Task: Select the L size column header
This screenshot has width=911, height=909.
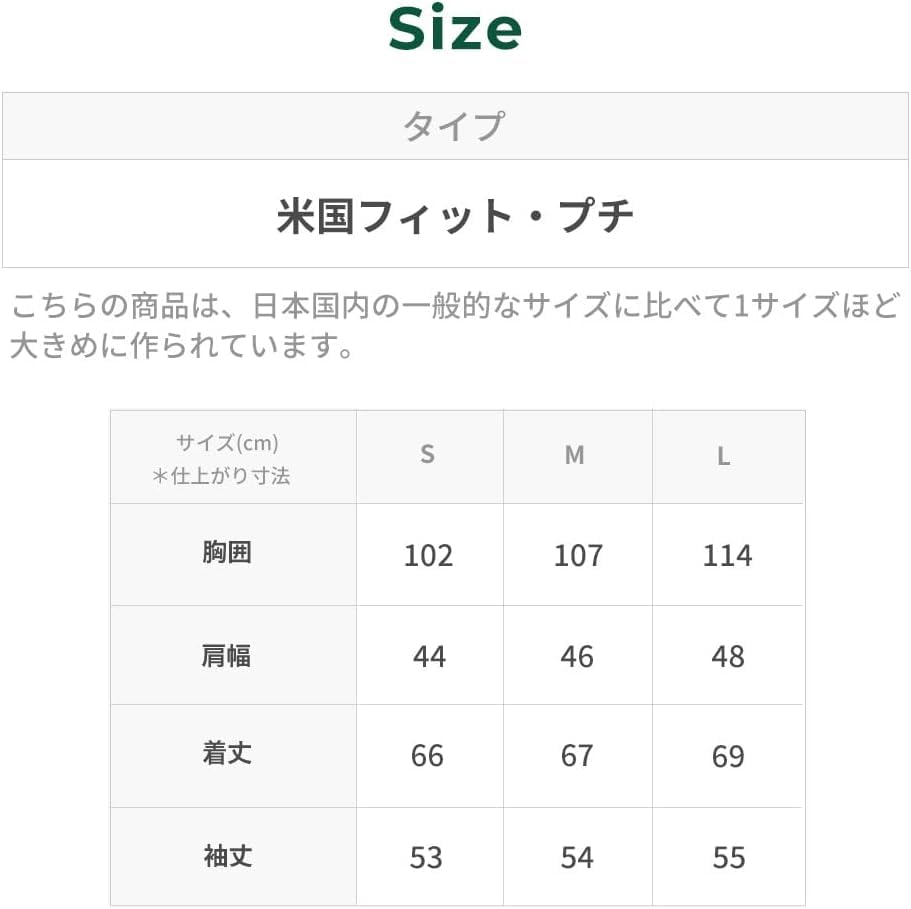Action: [x=723, y=456]
